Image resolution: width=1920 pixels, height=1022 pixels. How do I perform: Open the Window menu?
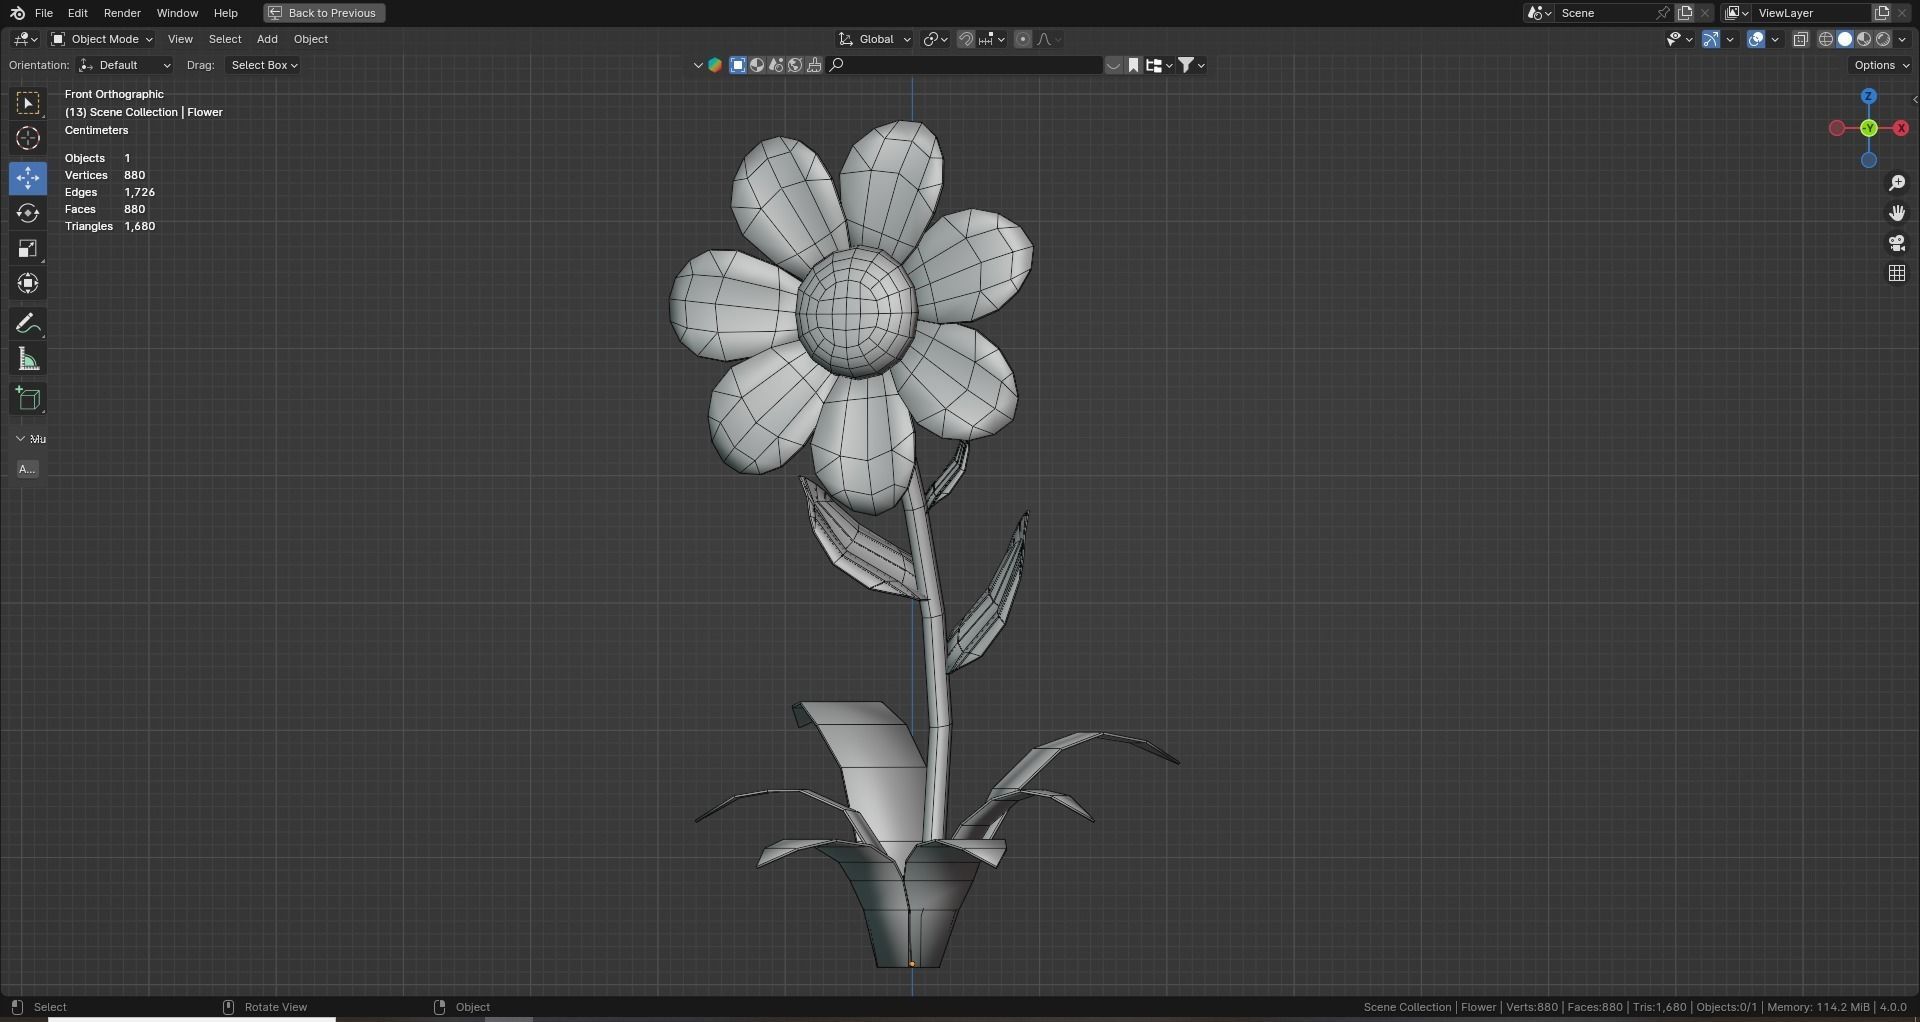177,13
